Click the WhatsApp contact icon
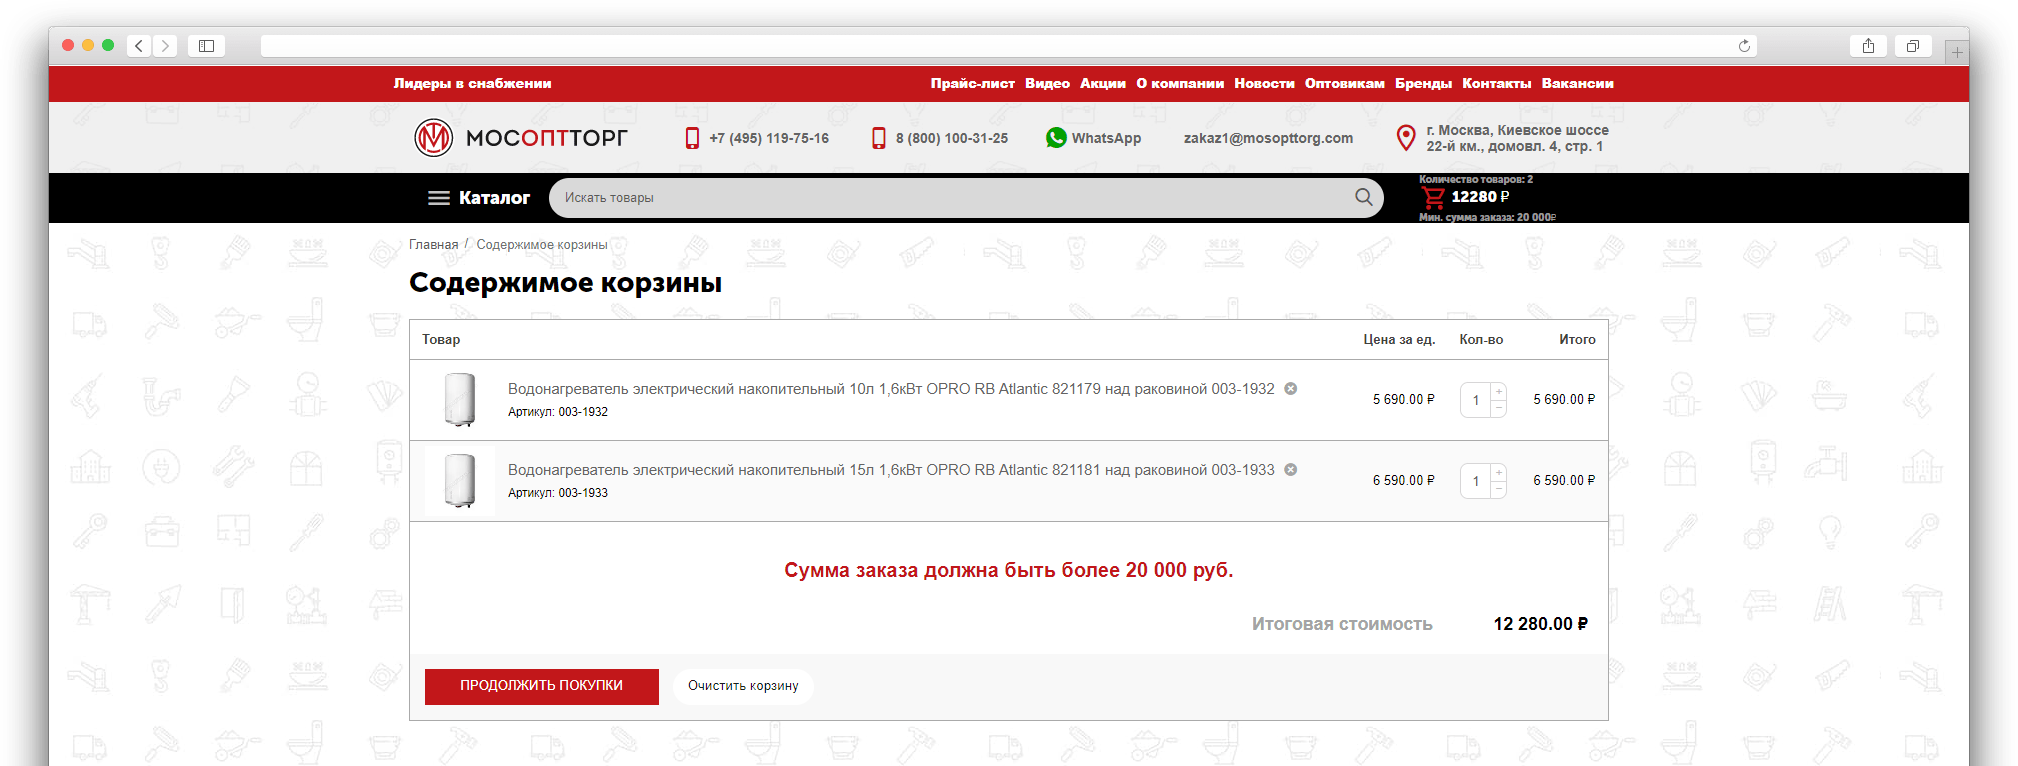This screenshot has height=766, width=2018. (1056, 138)
